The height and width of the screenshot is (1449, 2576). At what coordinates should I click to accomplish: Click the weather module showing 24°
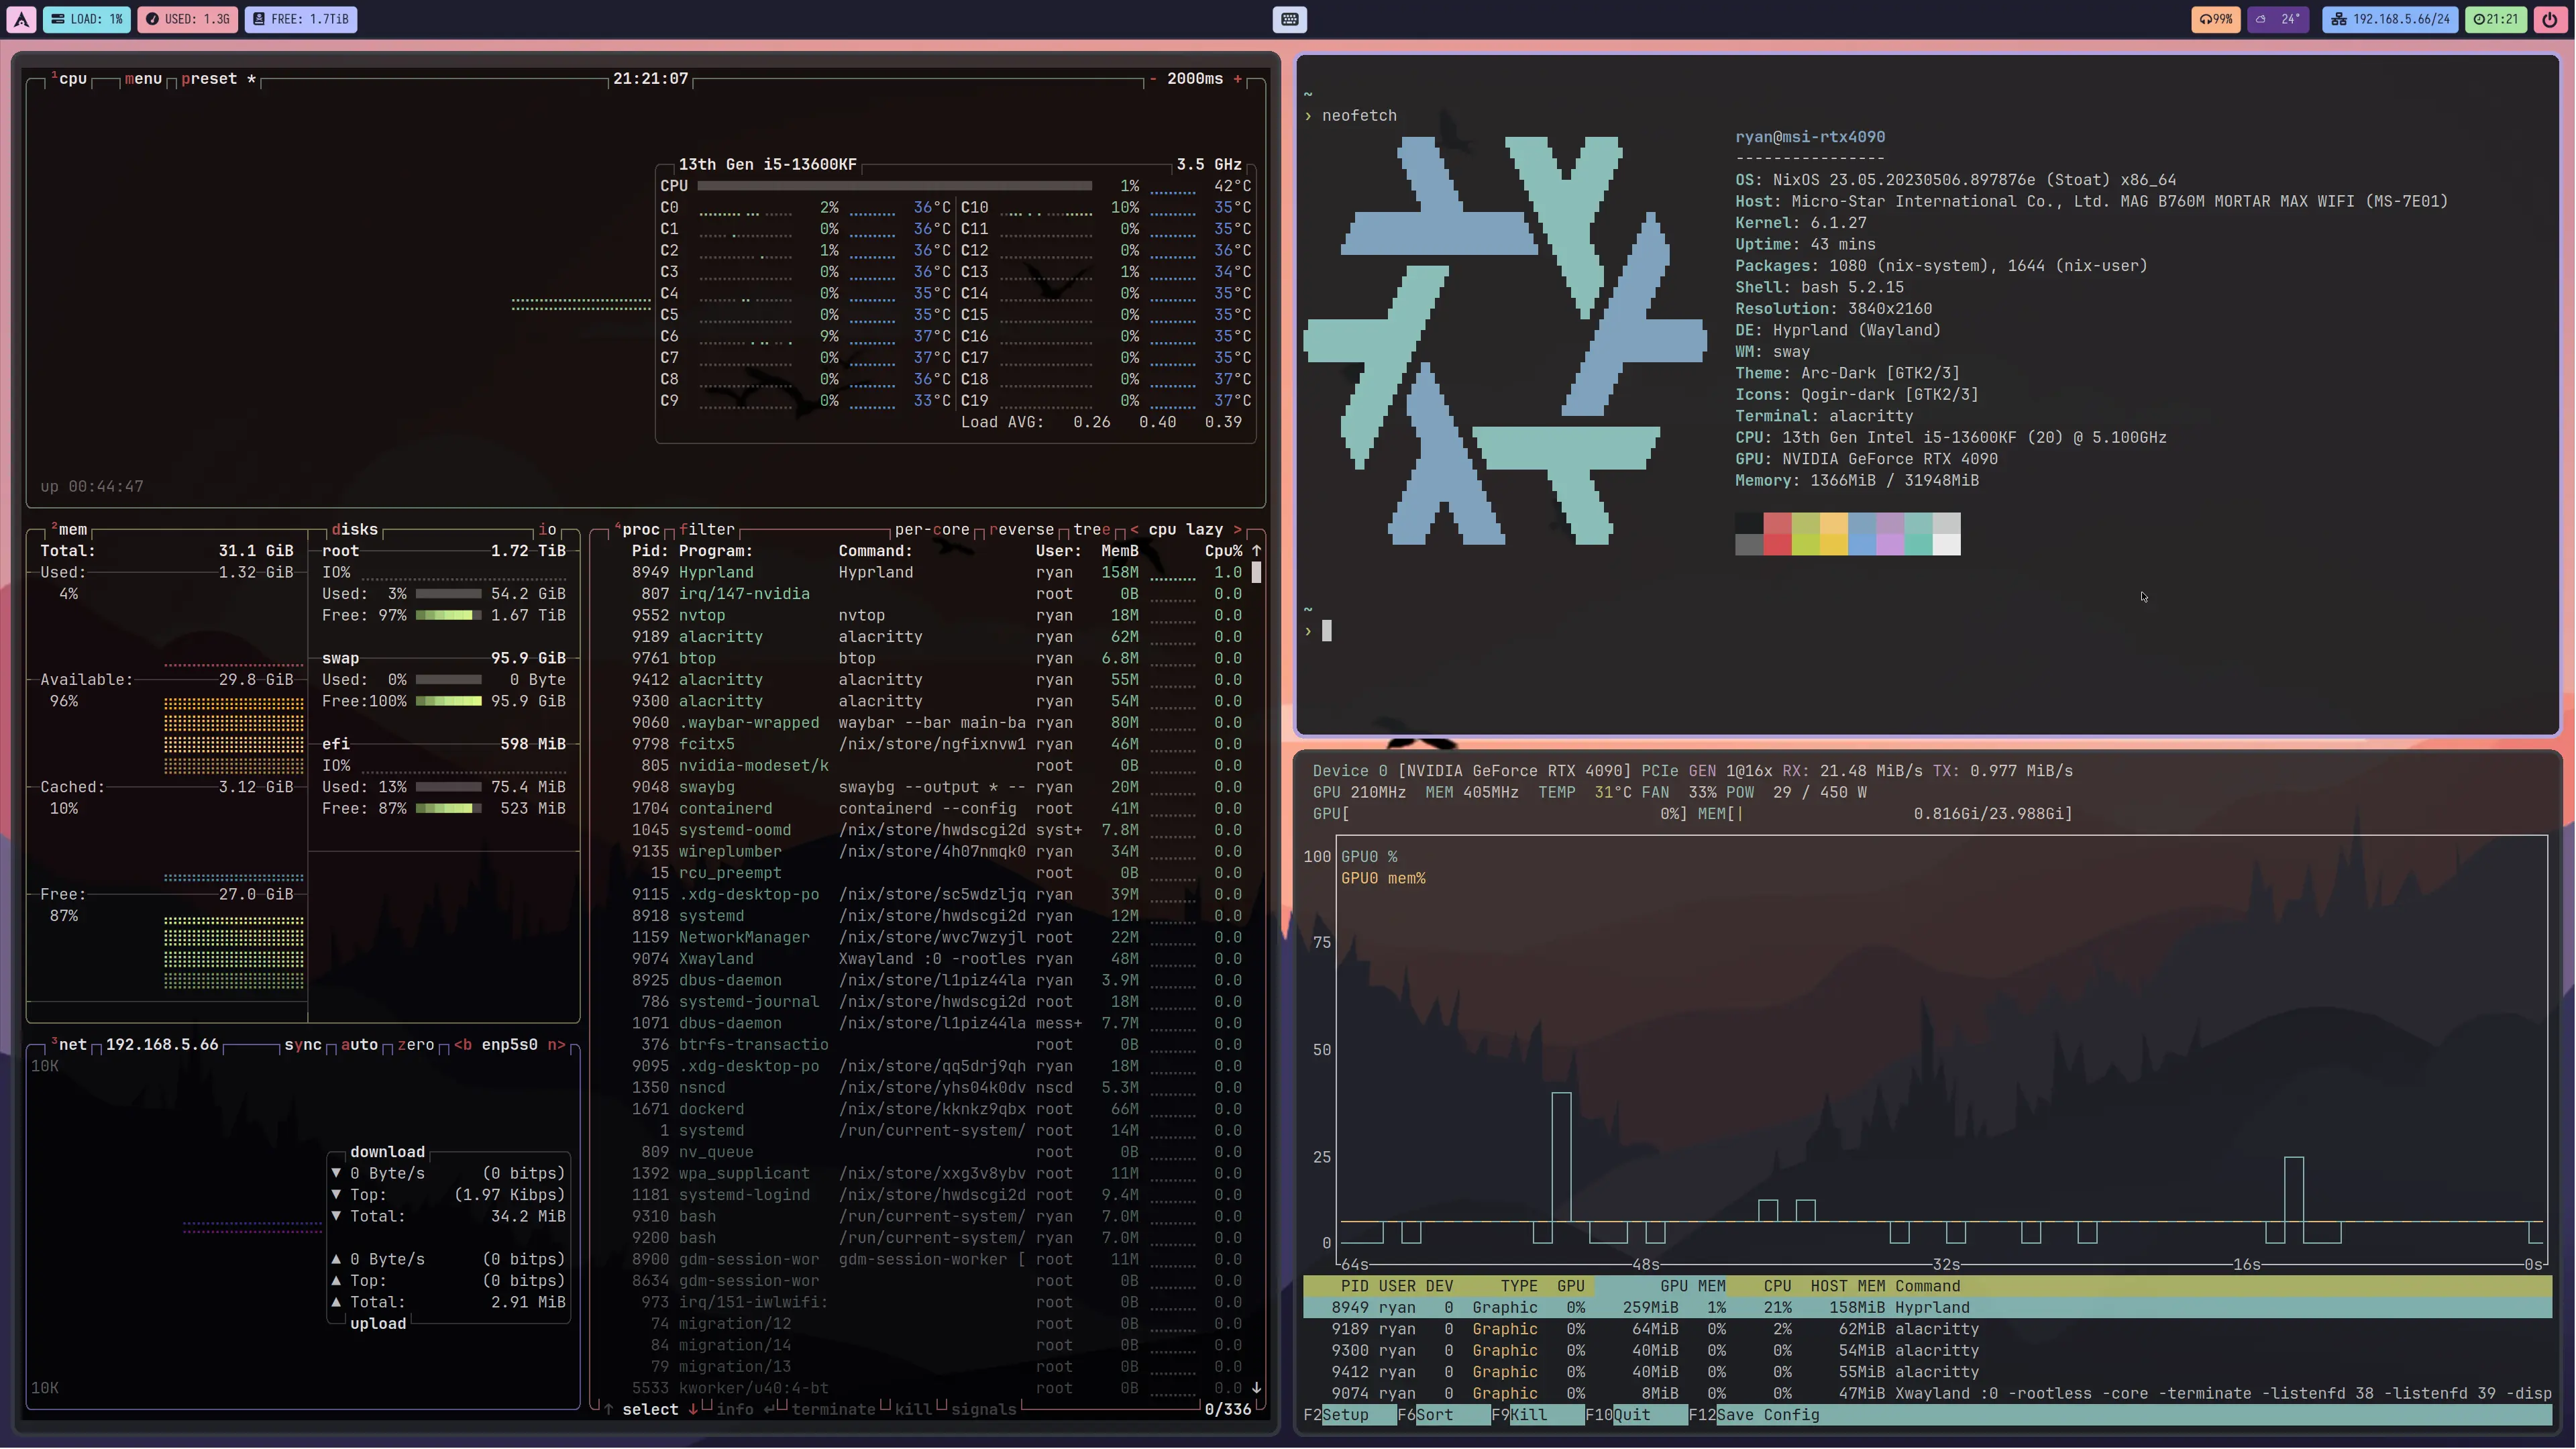(x=2278, y=19)
